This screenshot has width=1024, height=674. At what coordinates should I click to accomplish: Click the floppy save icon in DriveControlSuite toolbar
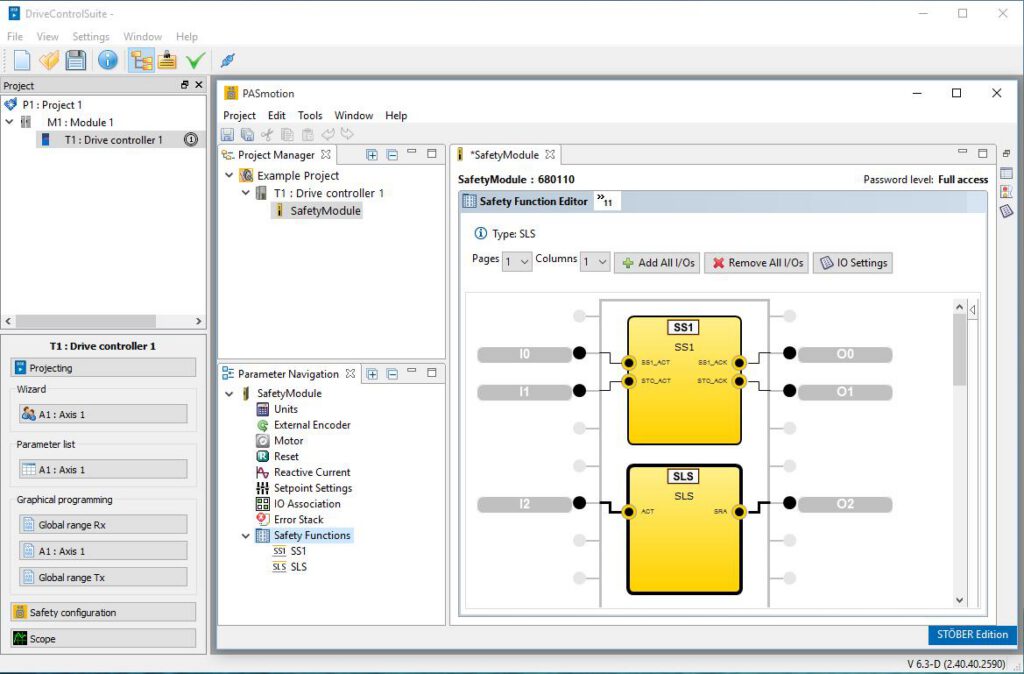coord(76,61)
